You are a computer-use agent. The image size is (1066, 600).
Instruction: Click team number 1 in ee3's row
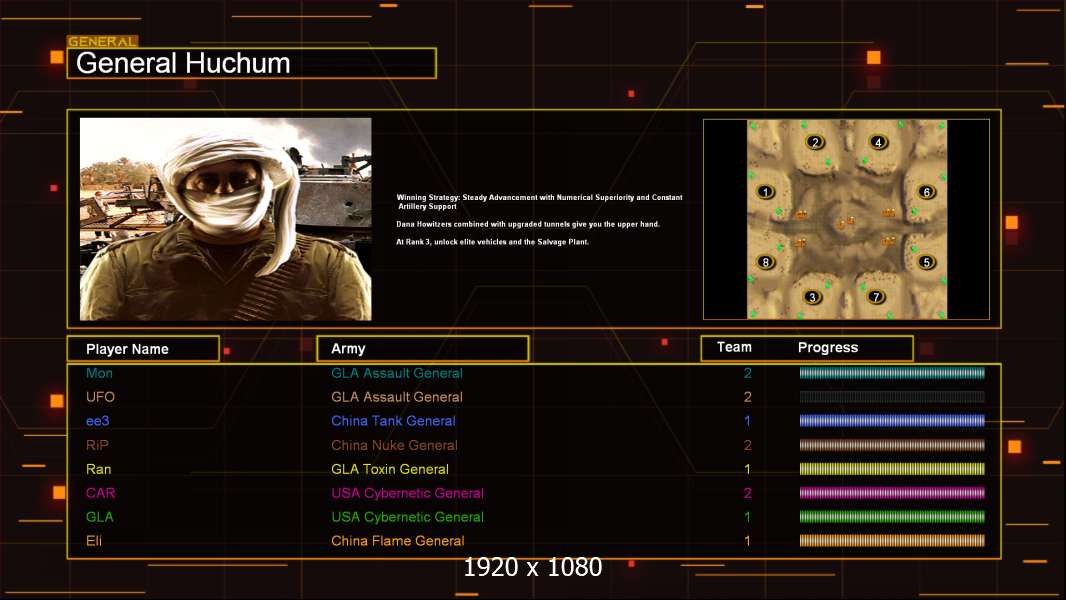pyautogui.click(x=747, y=421)
